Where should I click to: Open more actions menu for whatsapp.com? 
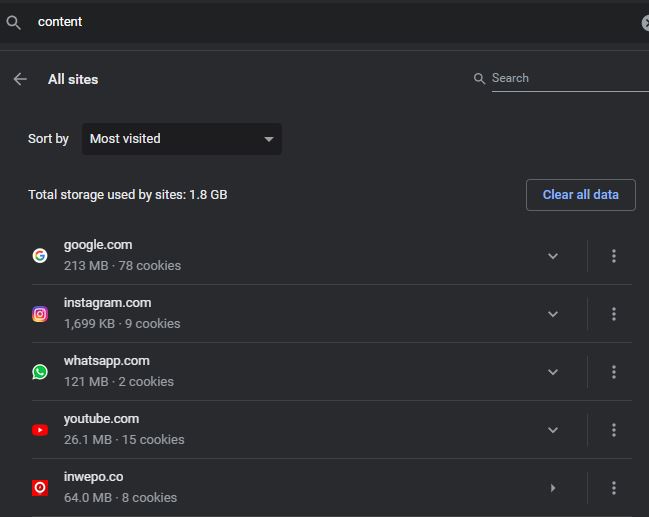[x=614, y=372]
